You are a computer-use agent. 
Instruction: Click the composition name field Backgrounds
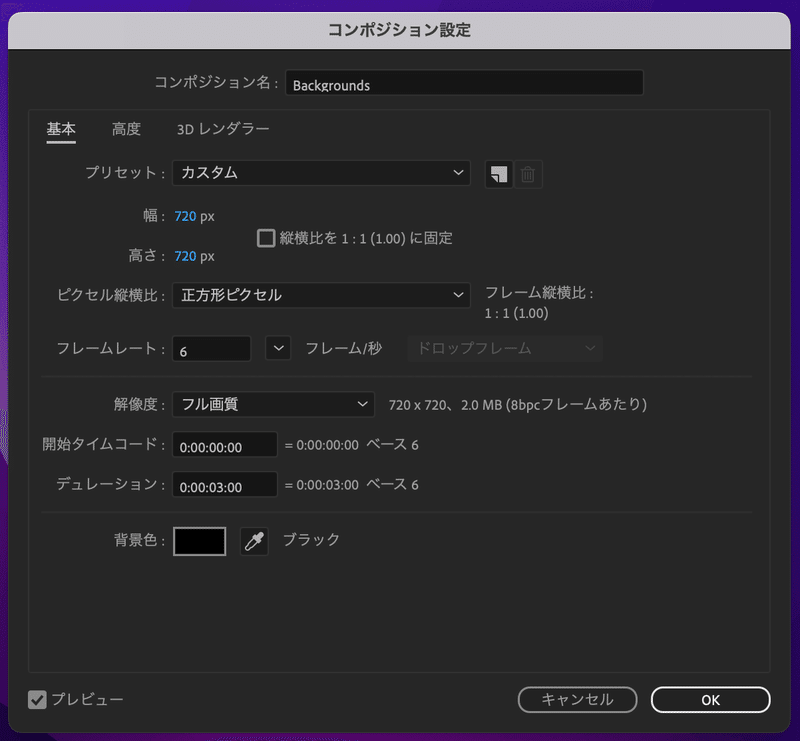click(464, 83)
